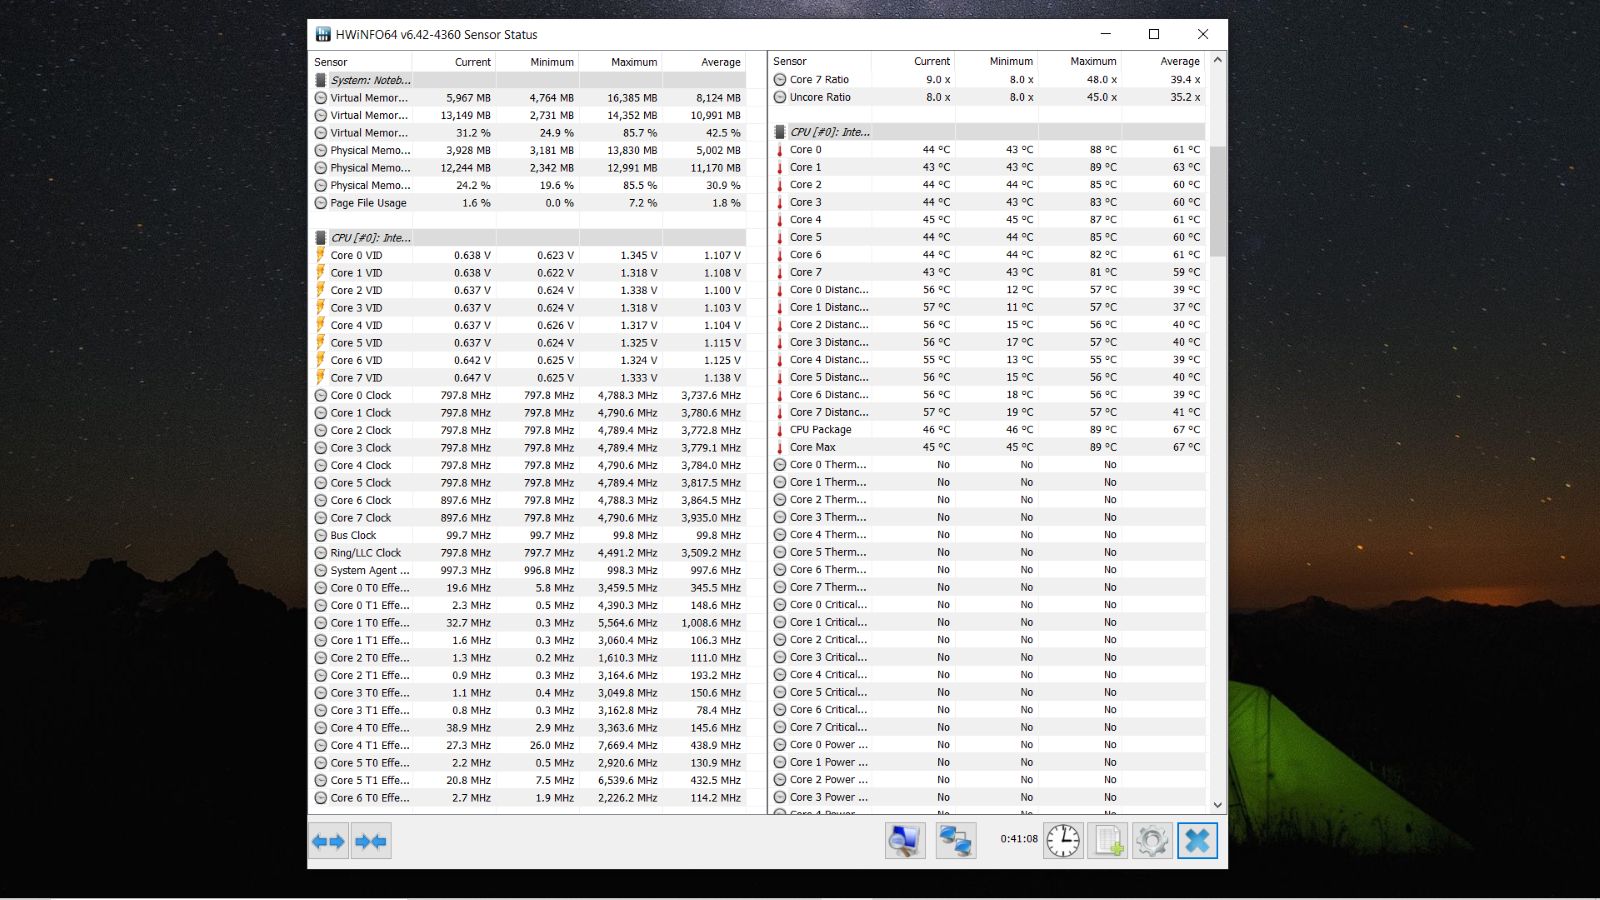The image size is (1600, 900).
Task: Click the chip icon beside System: Noteb...
Action: click(x=321, y=80)
